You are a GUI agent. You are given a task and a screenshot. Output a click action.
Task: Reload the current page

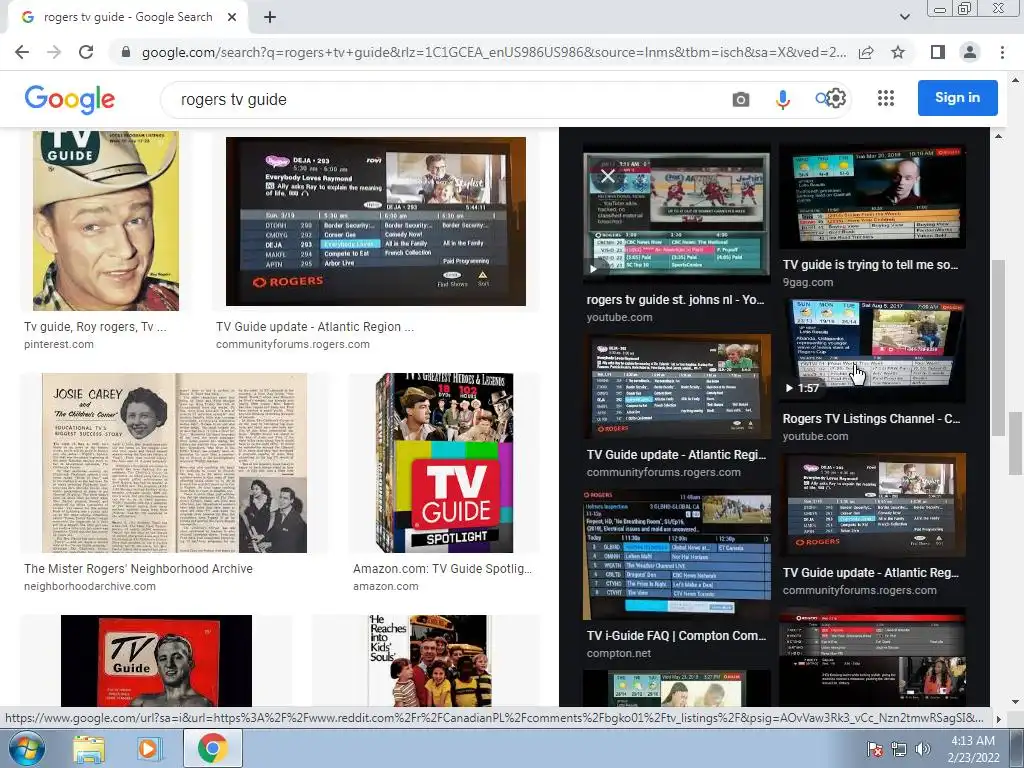coord(86,52)
